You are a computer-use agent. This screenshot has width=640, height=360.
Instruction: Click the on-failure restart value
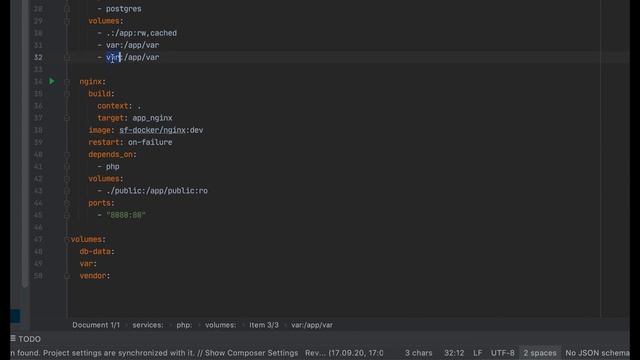(x=150, y=142)
